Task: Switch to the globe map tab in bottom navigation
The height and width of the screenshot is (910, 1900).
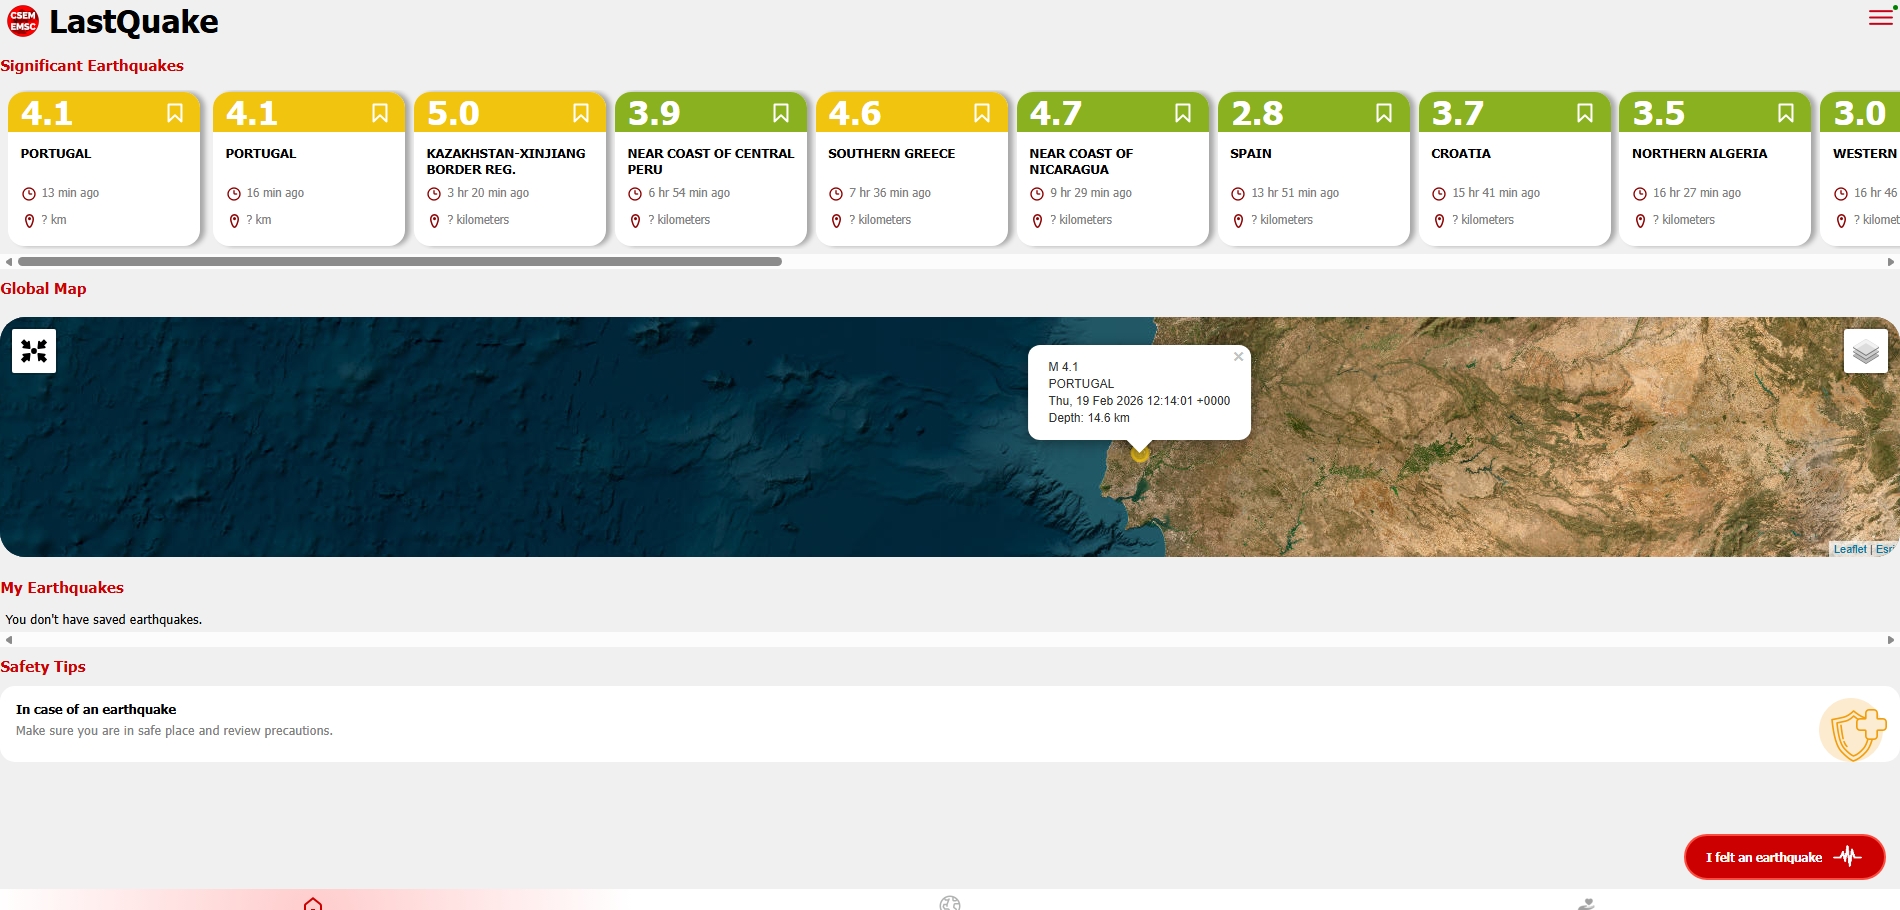Action: pyautogui.click(x=949, y=903)
